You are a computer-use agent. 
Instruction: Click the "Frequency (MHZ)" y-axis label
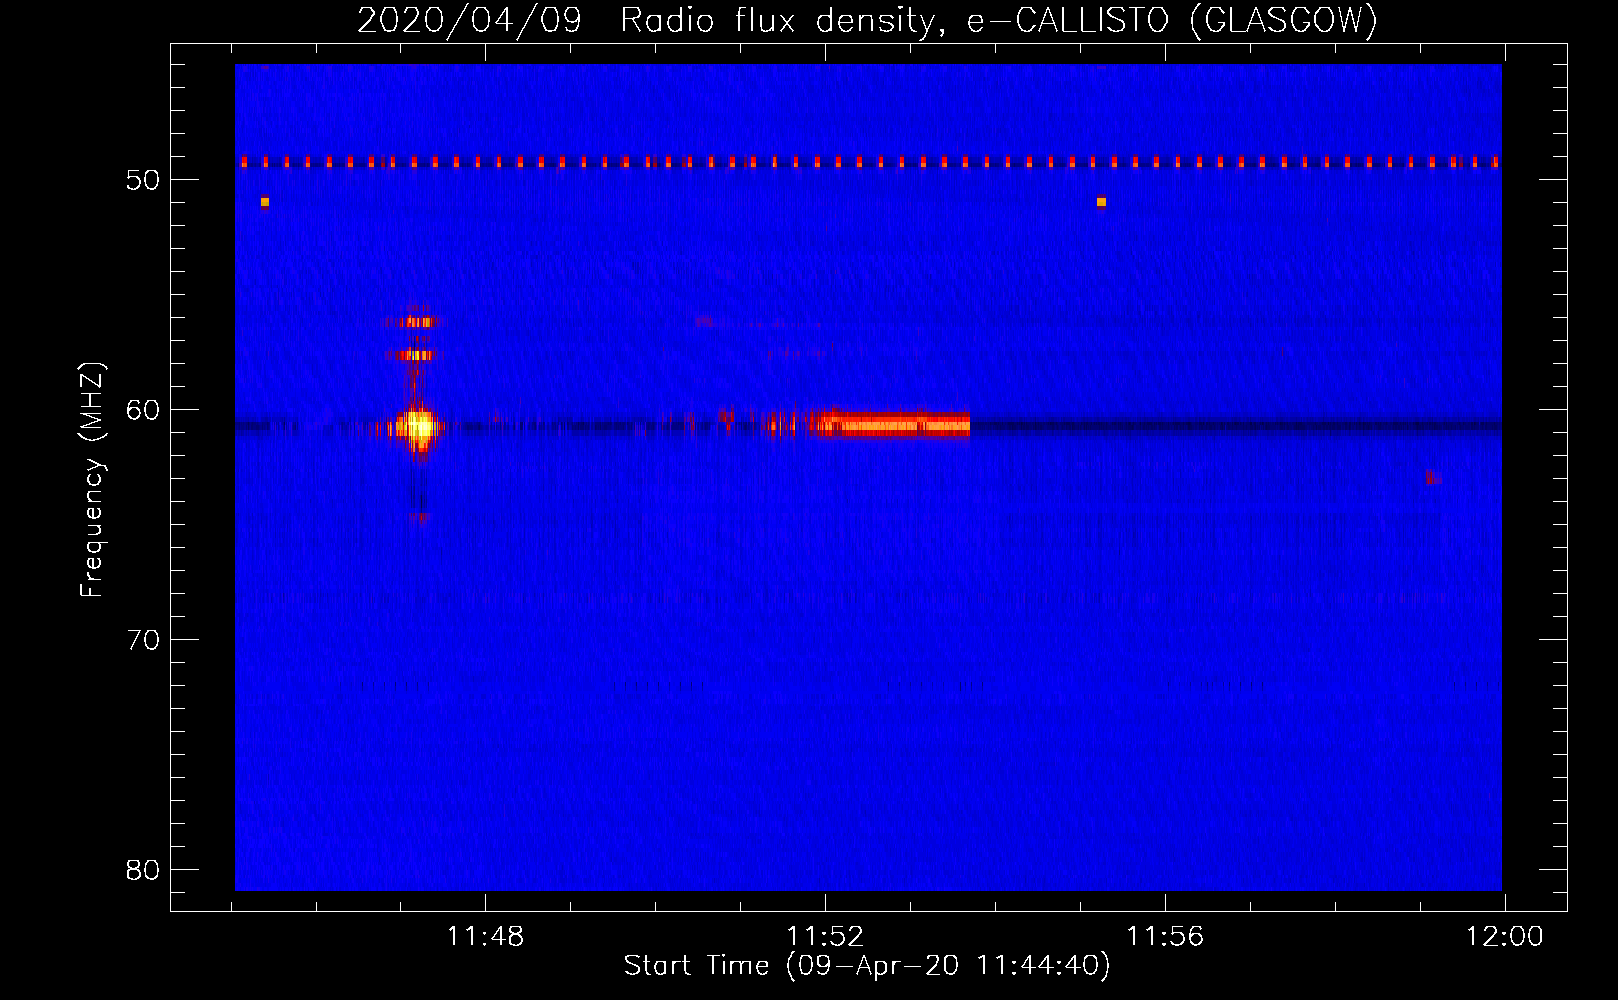pyautogui.click(x=92, y=480)
